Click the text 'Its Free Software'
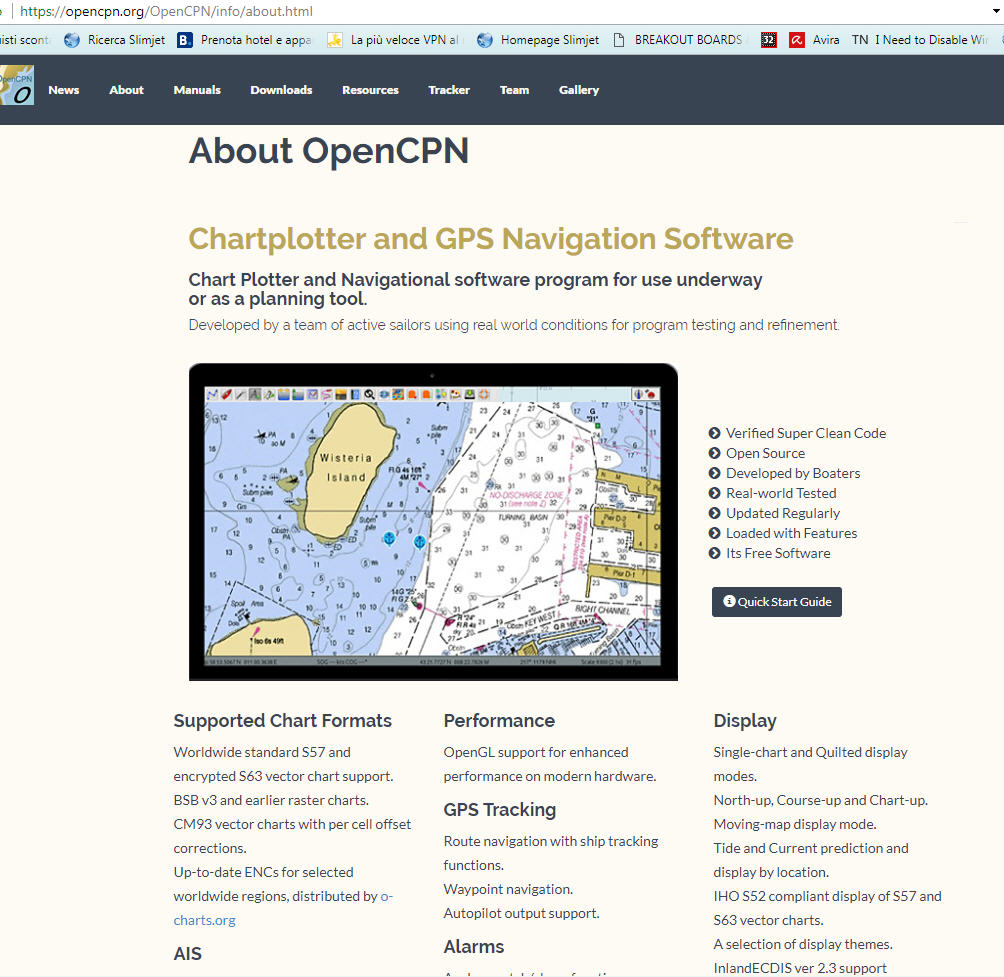Screen dimensions: 1004x977 778,553
